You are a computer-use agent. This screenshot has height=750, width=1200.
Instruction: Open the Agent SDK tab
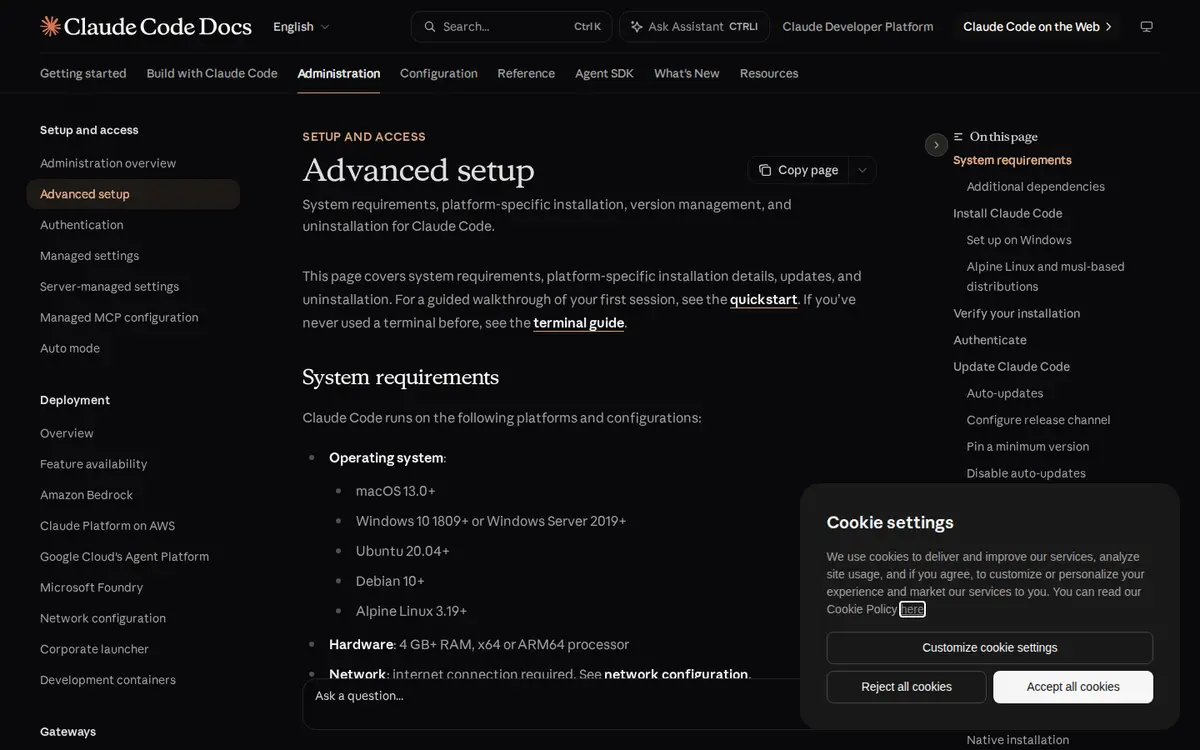tap(604, 73)
